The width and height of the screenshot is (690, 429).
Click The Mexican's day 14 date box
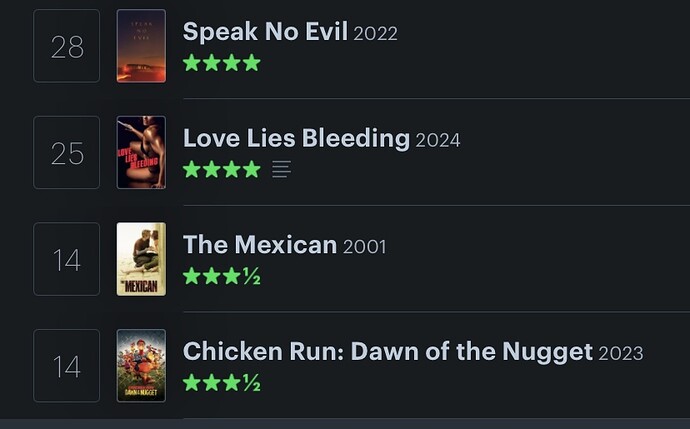[x=66, y=259]
